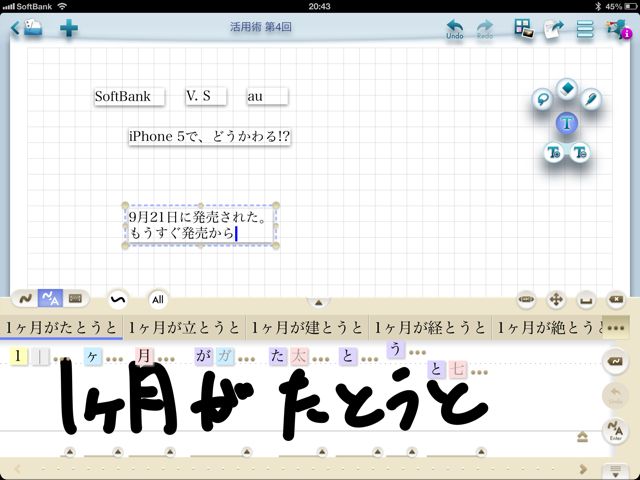Choose the ガ katakana character candidate
The image size is (640, 480).
coord(225,356)
